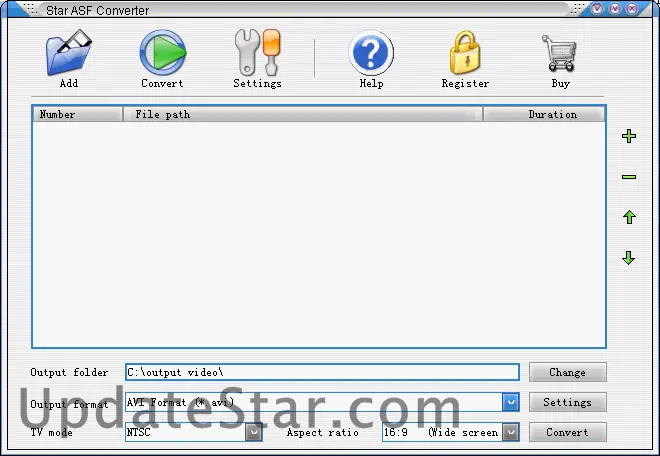Open Buy with the shopping cart icon
The height and width of the screenshot is (456, 660).
[560, 53]
